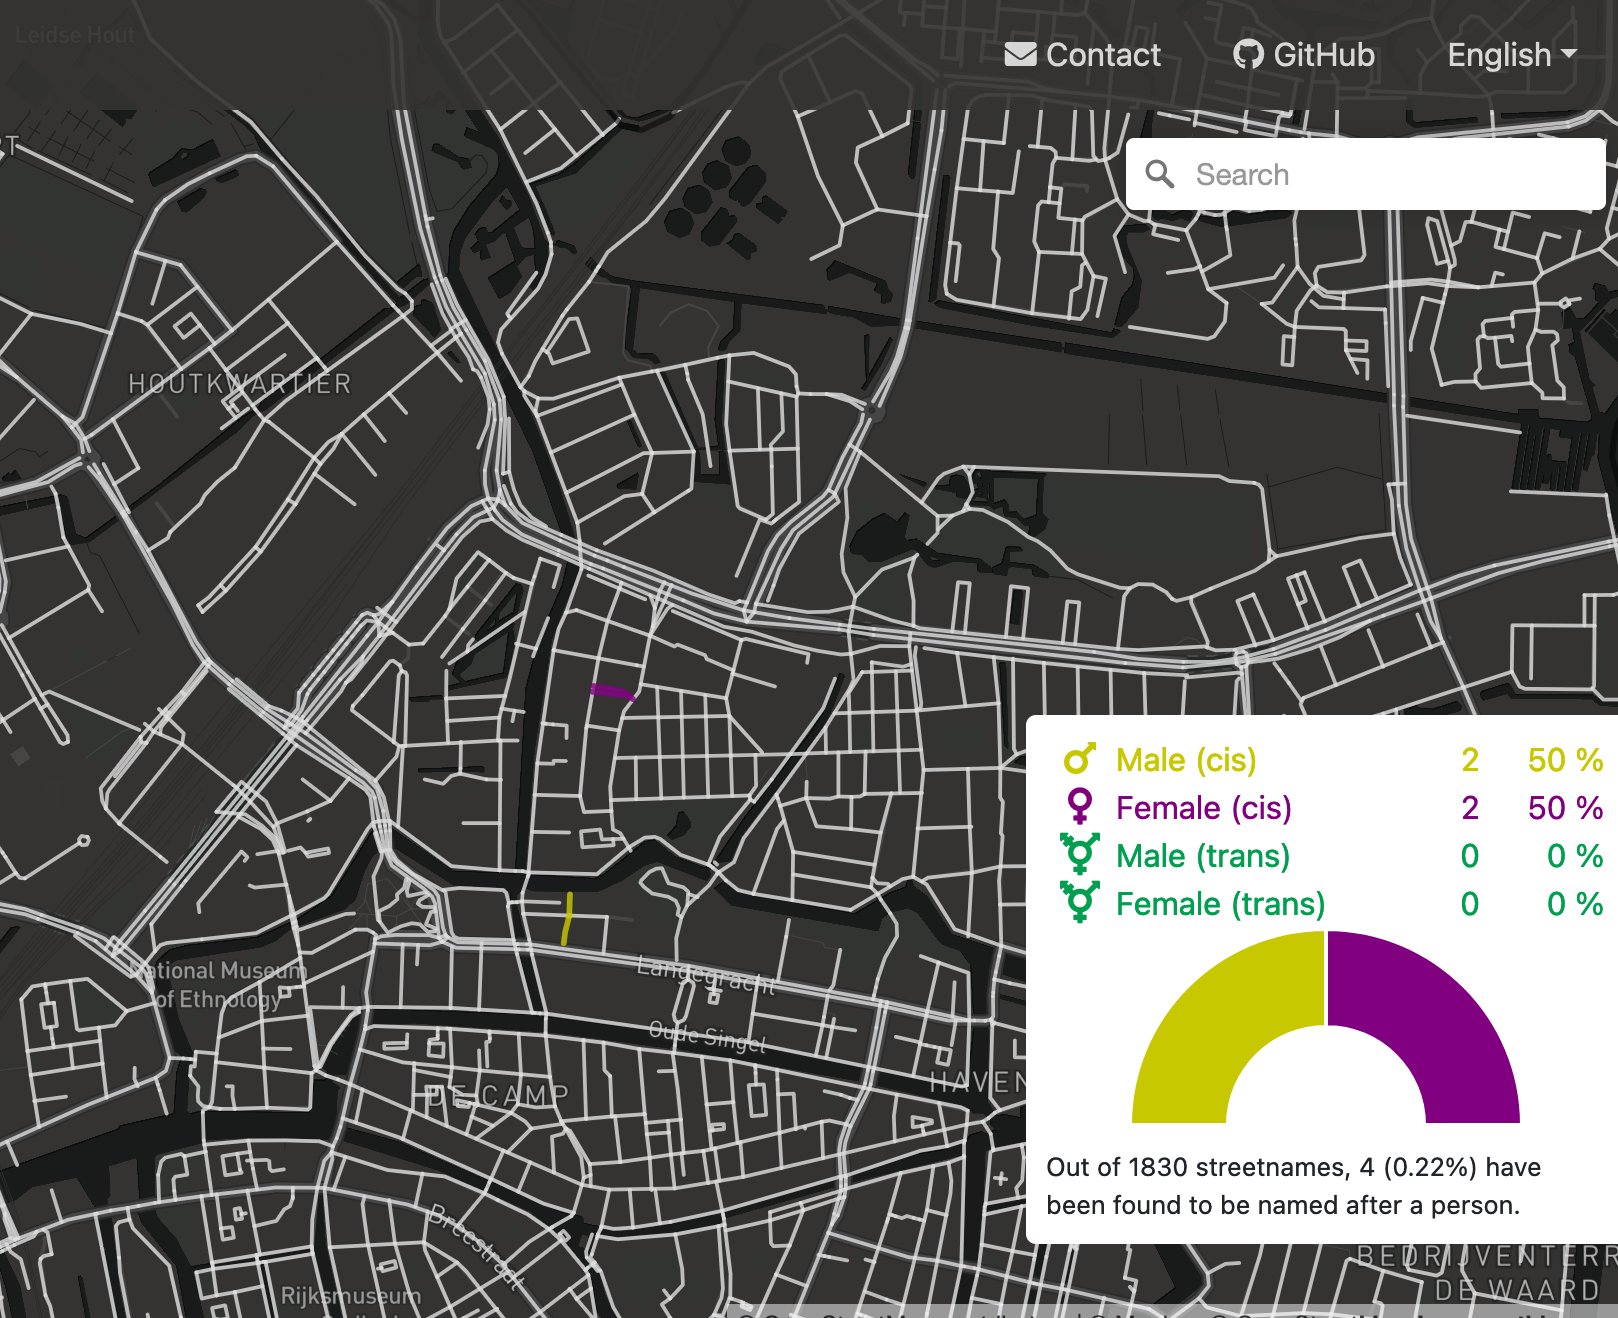This screenshot has height=1318, width=1618.
Task: Click the National Museum of Ethnology label
Action: point(219,985)
